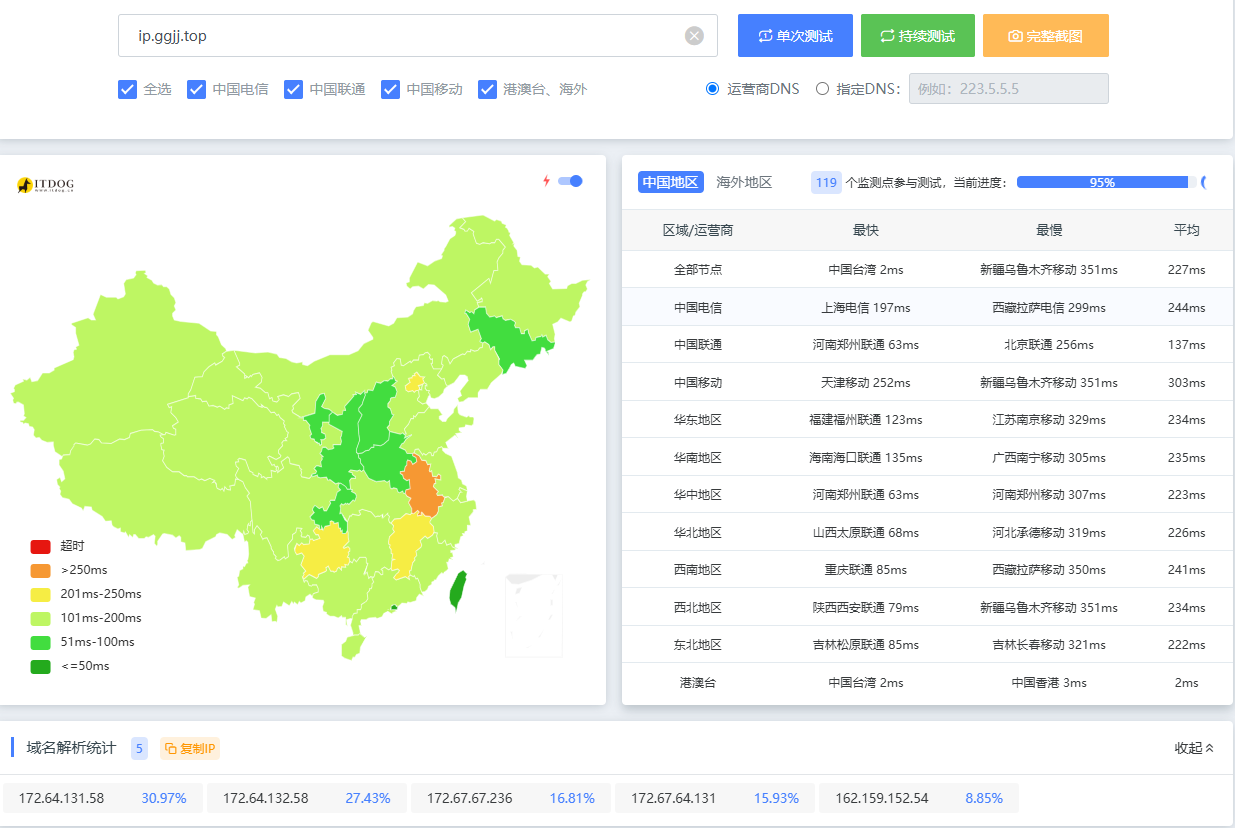The height and width of the screenshot is (828, 1235).
Task: Click the Taiwan region on the map
Action: click(459, 590)
